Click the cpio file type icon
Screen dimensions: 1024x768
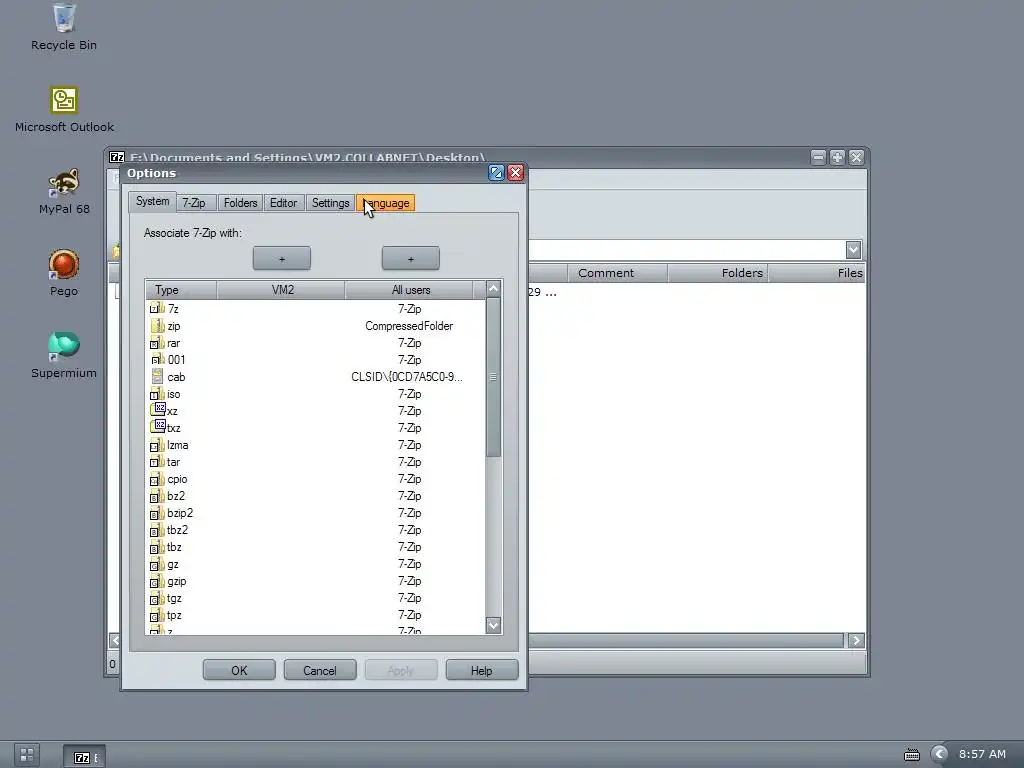(157, 479)
